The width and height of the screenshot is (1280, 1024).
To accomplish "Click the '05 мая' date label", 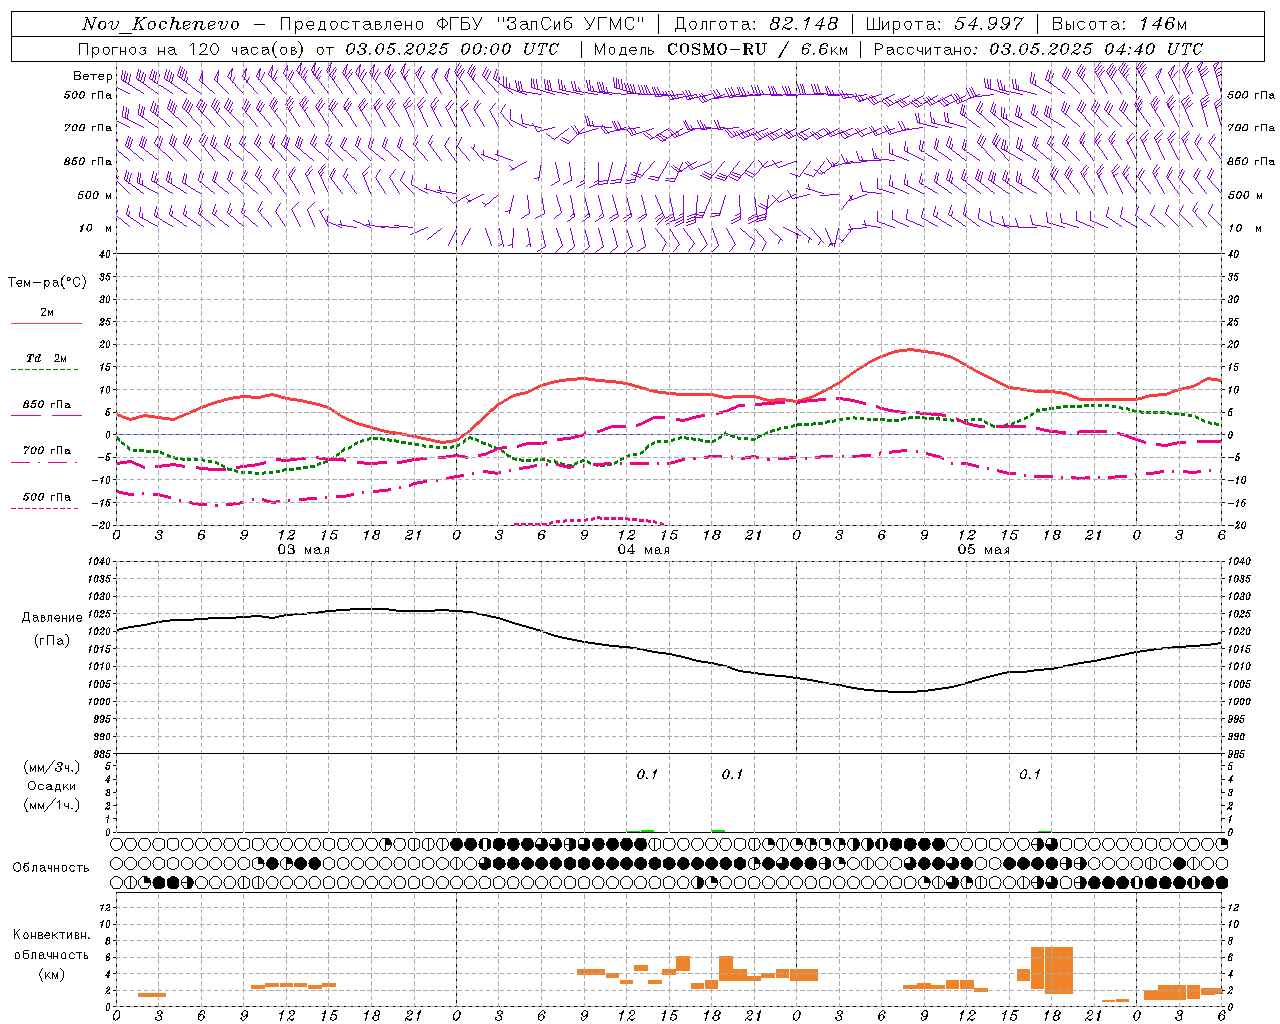I will (x=983, y=550).
